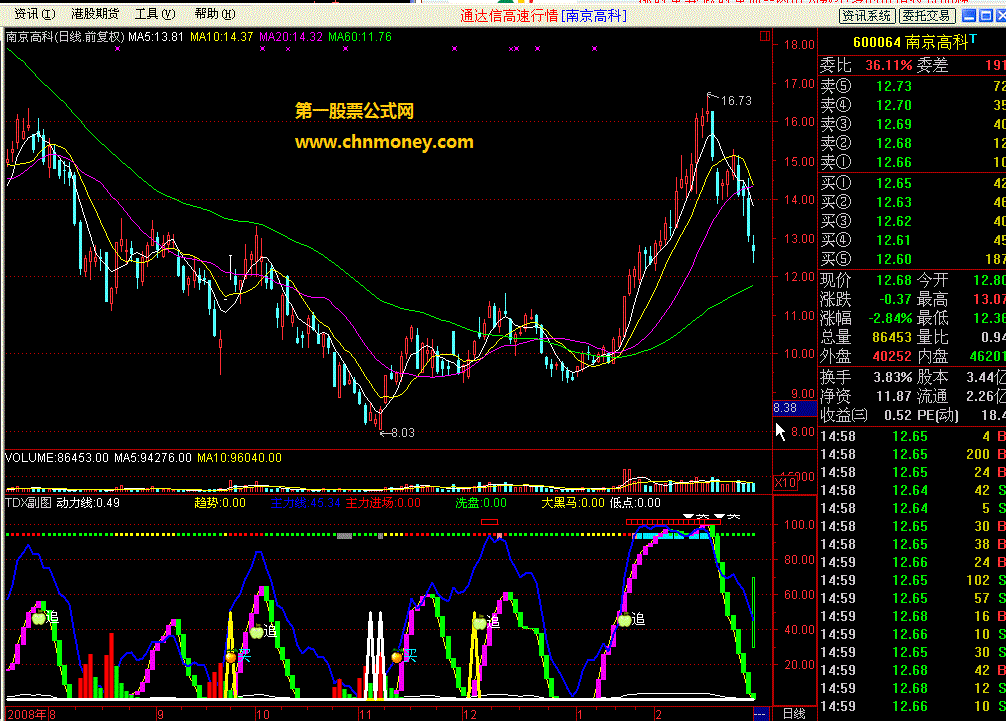Click the 净资 11.87 value

tap(894, 396)
